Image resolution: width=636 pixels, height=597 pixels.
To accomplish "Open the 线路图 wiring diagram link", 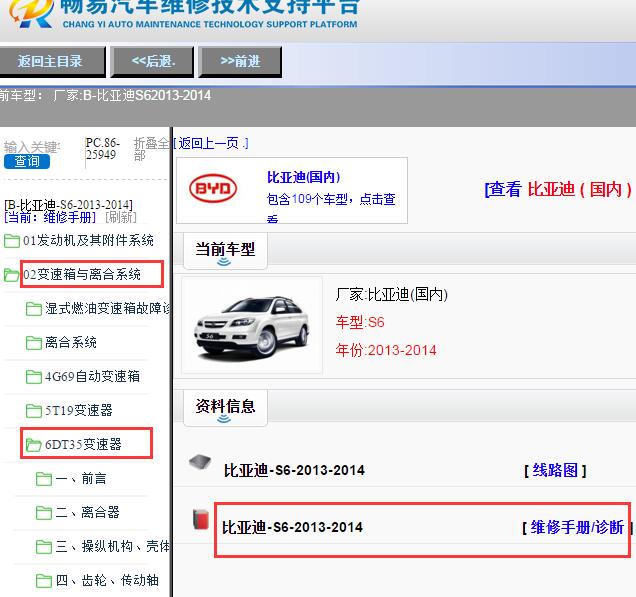I will tap(555, 470).
